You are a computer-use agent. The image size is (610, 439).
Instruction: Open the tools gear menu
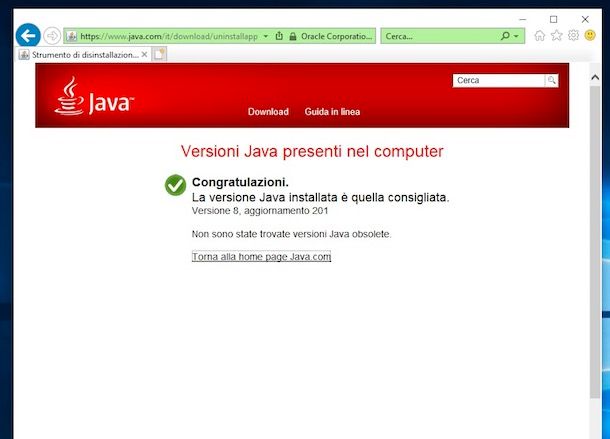(x=573, y=35)
